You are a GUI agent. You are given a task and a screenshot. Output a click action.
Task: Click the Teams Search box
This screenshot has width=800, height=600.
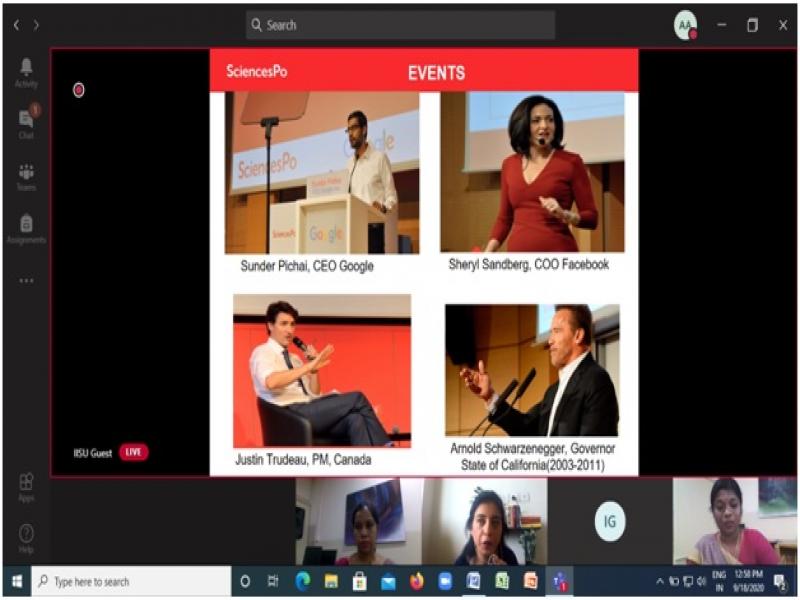coord(400,25)
